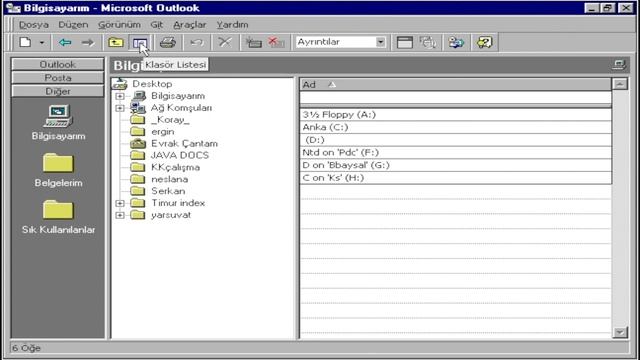Toggle the preview pane toolbar icon
Viewport: 640px width, 360px height.
click(x=404, y=42)
